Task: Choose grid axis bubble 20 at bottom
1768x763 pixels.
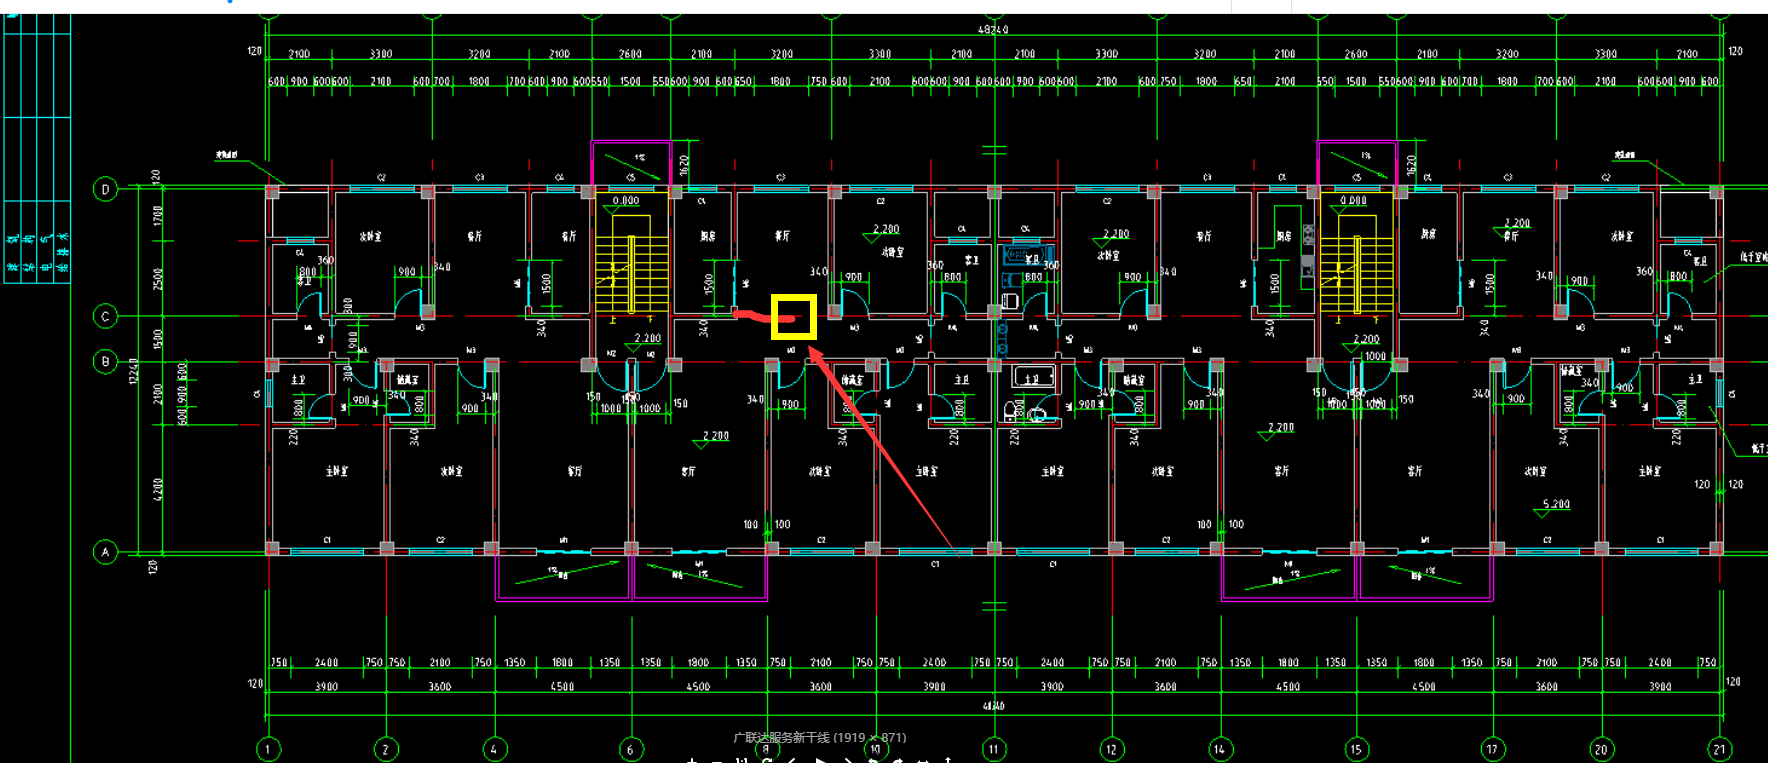Action: click(1601, 749)
